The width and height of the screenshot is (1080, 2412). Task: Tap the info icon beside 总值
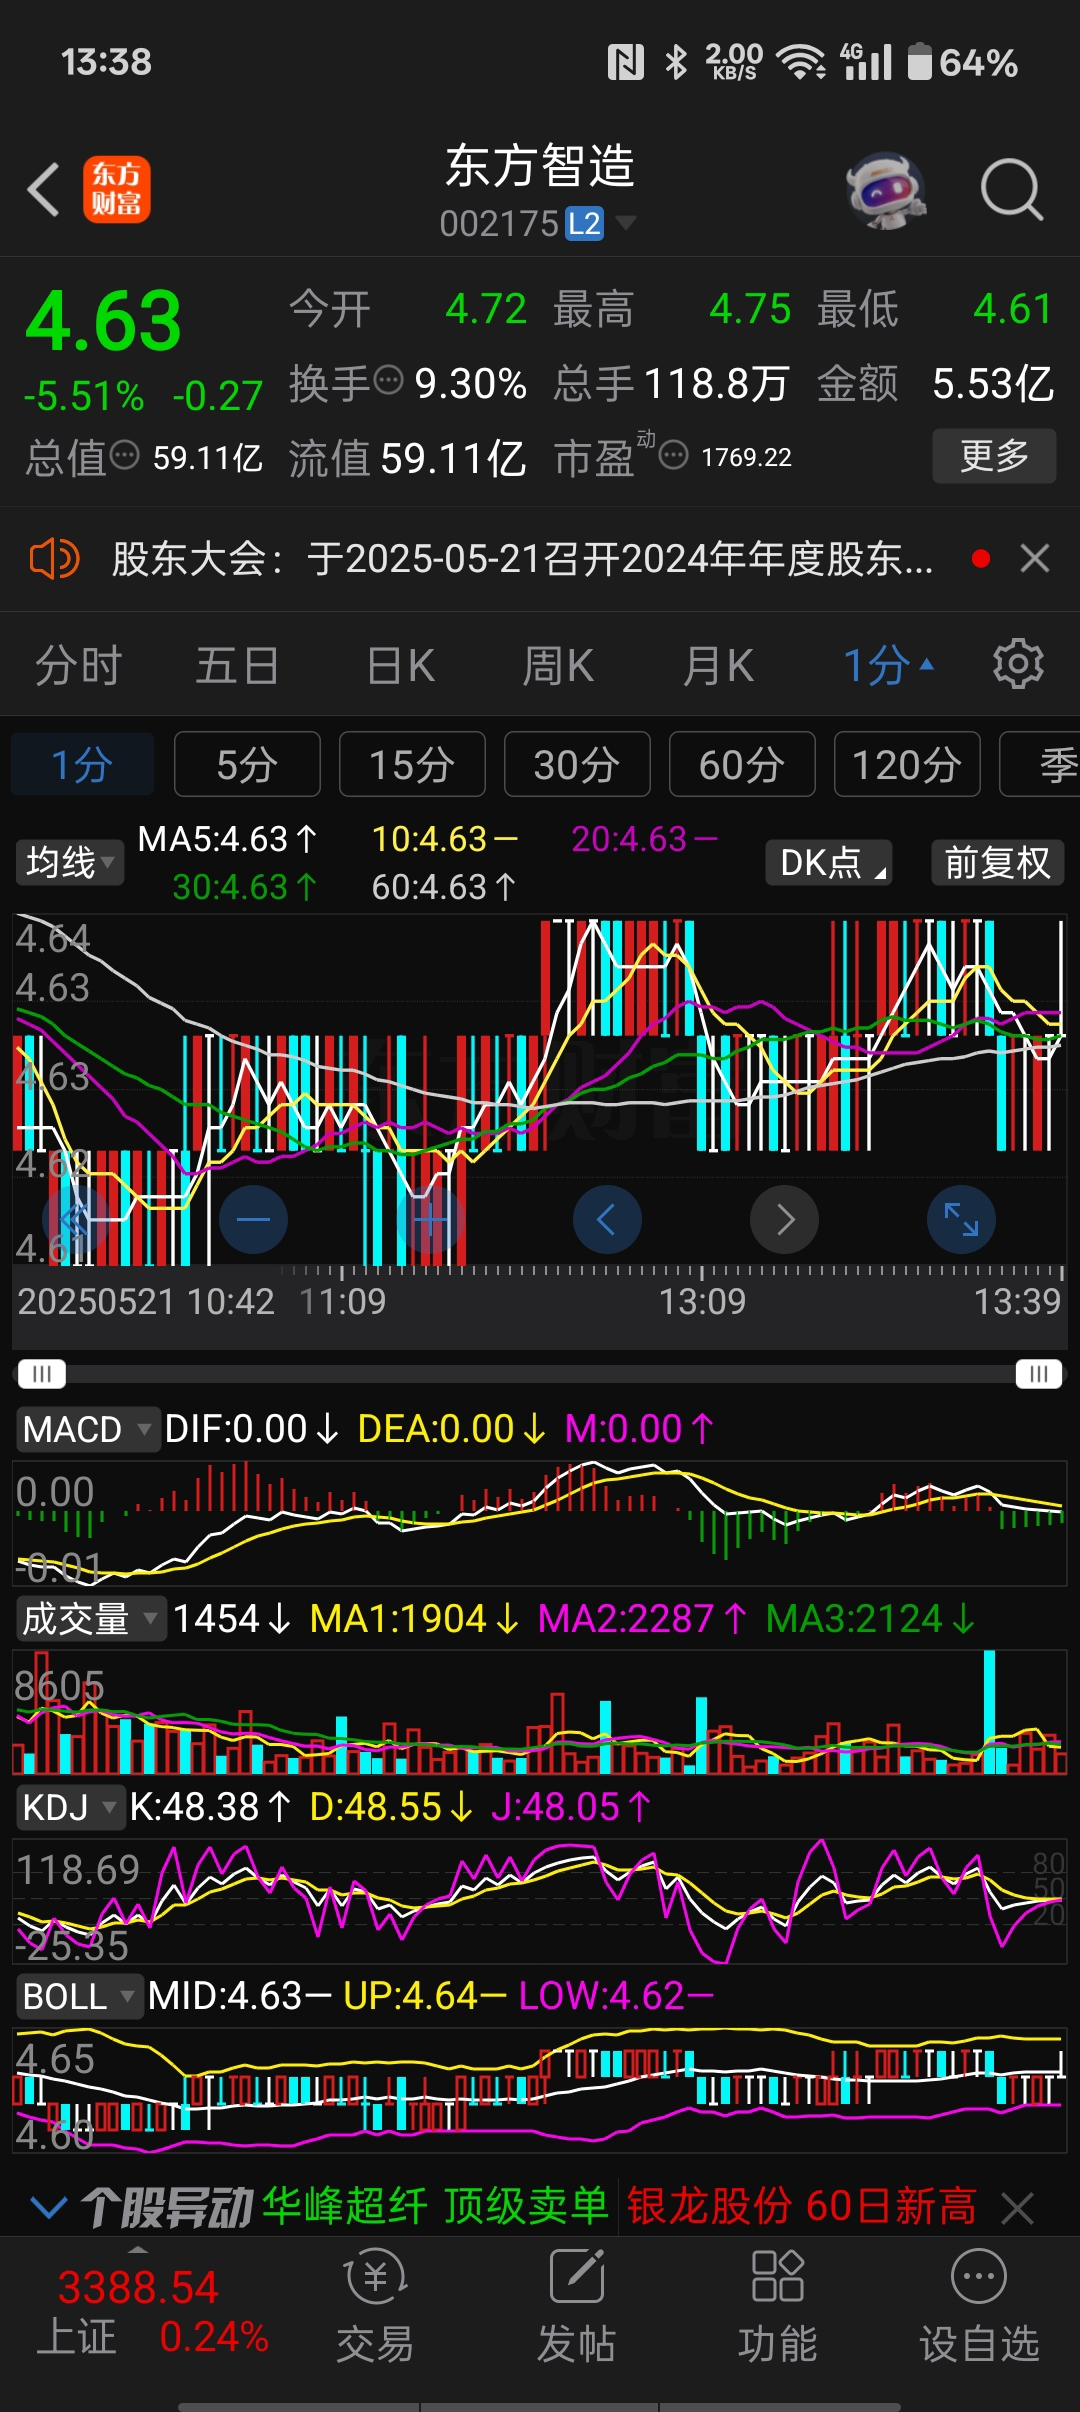click(x=124, y=455)
